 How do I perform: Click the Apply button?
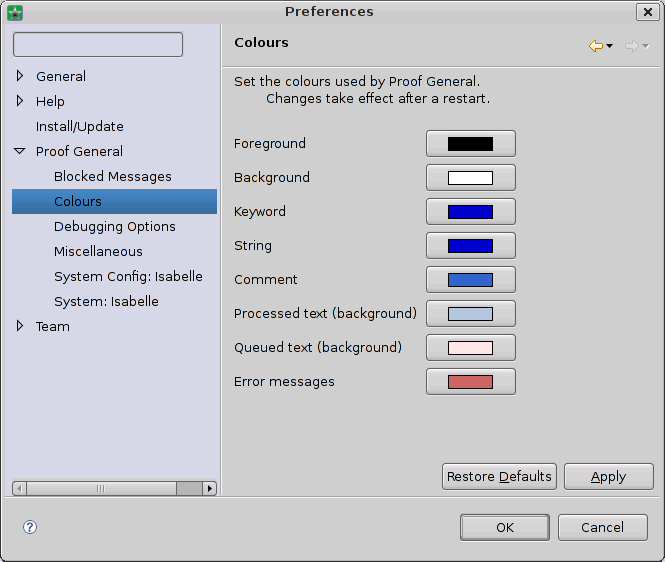tap(609, 477)
